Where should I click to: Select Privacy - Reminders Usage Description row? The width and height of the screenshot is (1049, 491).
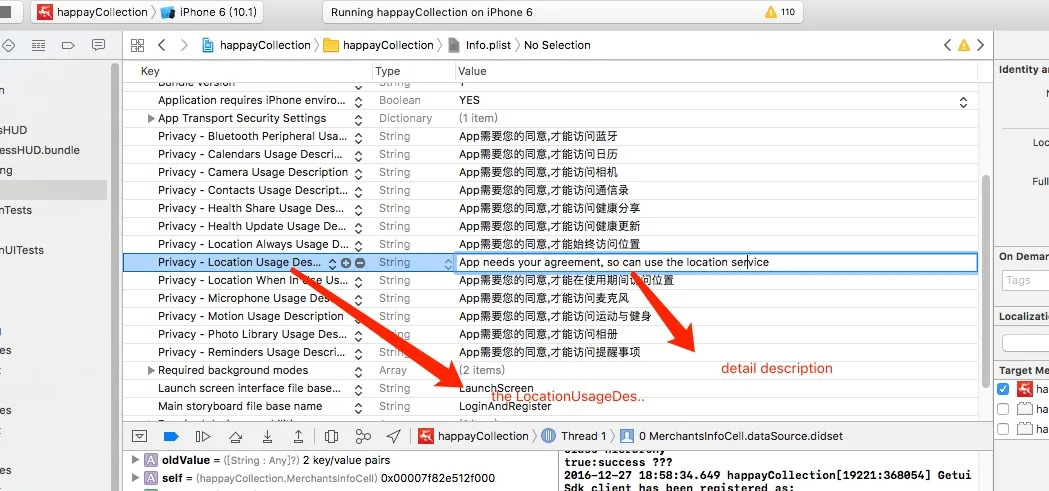click(550, 353)
